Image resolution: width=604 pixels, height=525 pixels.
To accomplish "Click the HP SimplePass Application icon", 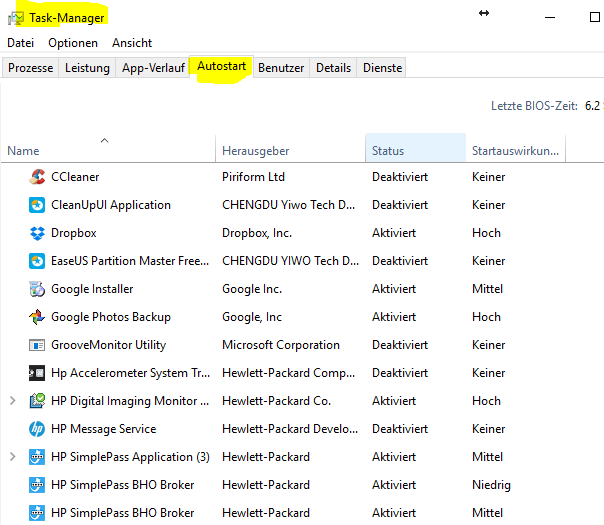I will coord(37,457).
